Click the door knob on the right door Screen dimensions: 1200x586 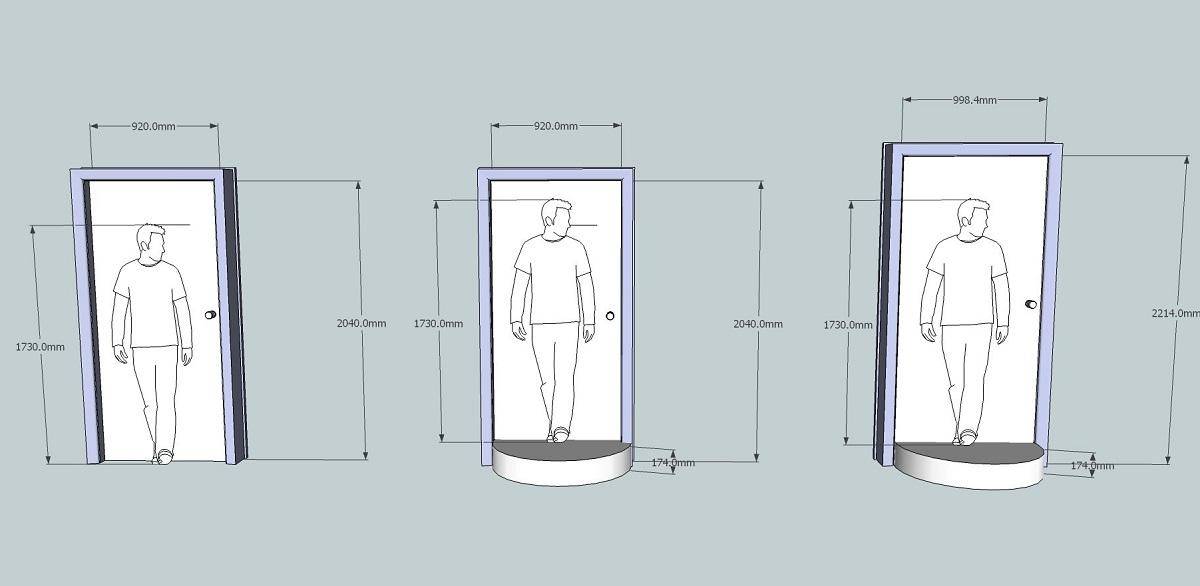click(1032, 304)
